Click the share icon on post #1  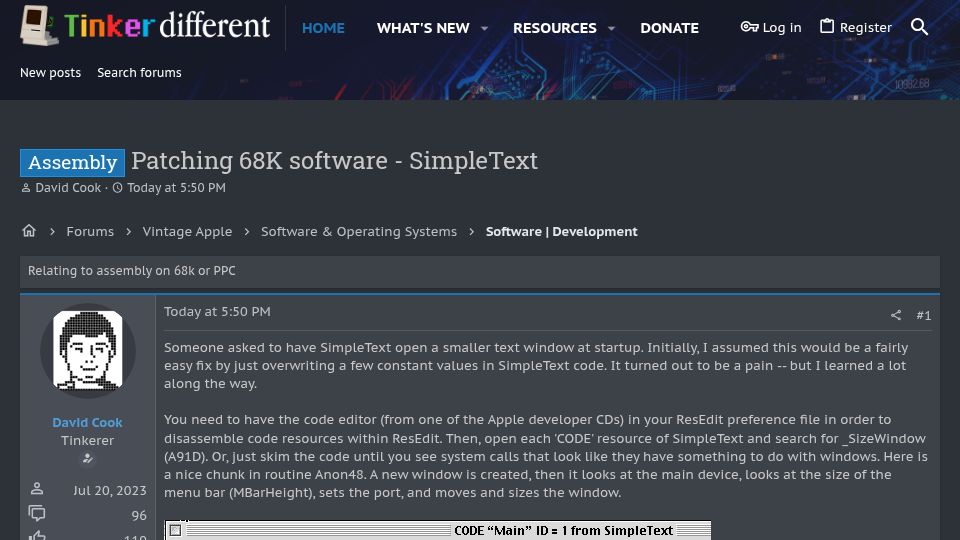[896, 315]
